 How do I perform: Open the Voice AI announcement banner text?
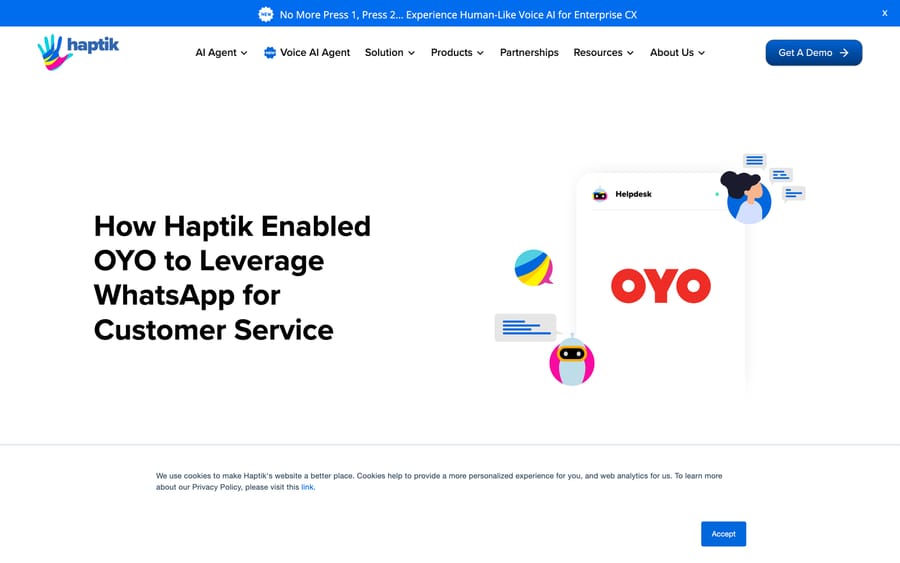tap(458, 14)
